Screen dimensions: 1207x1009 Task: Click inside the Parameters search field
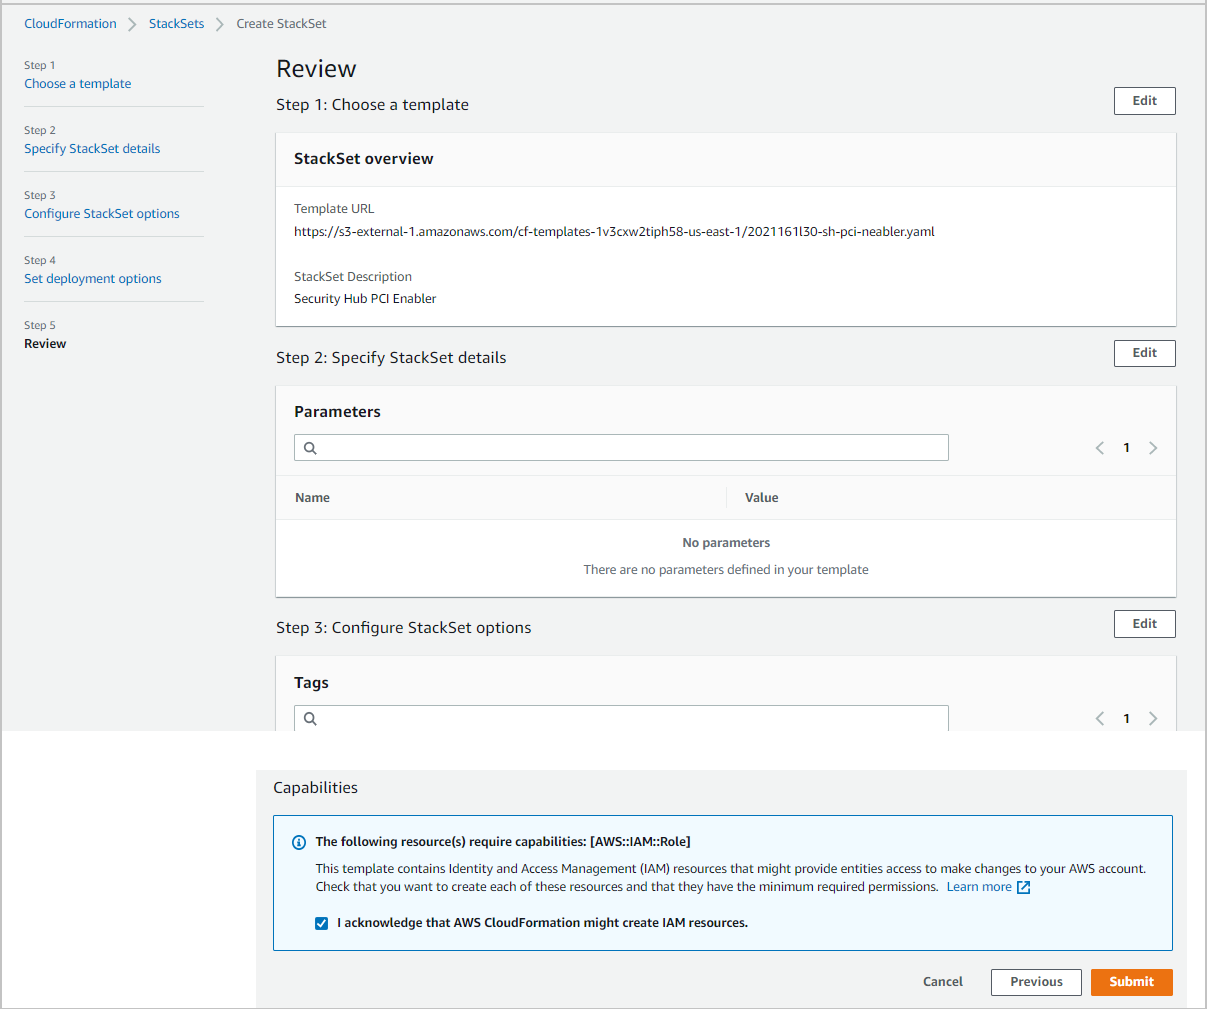[x=620, y=447]
